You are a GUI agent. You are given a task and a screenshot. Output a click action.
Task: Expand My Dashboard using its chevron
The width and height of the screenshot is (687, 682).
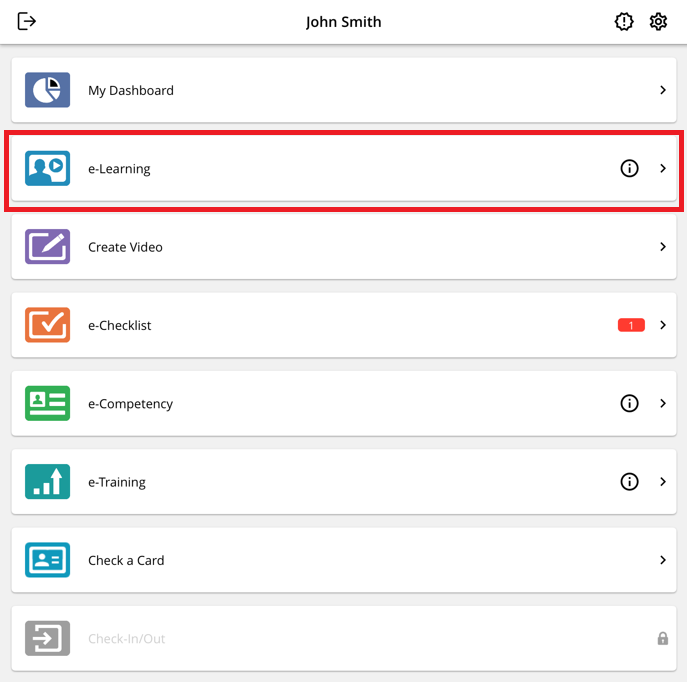click(662, 90)
